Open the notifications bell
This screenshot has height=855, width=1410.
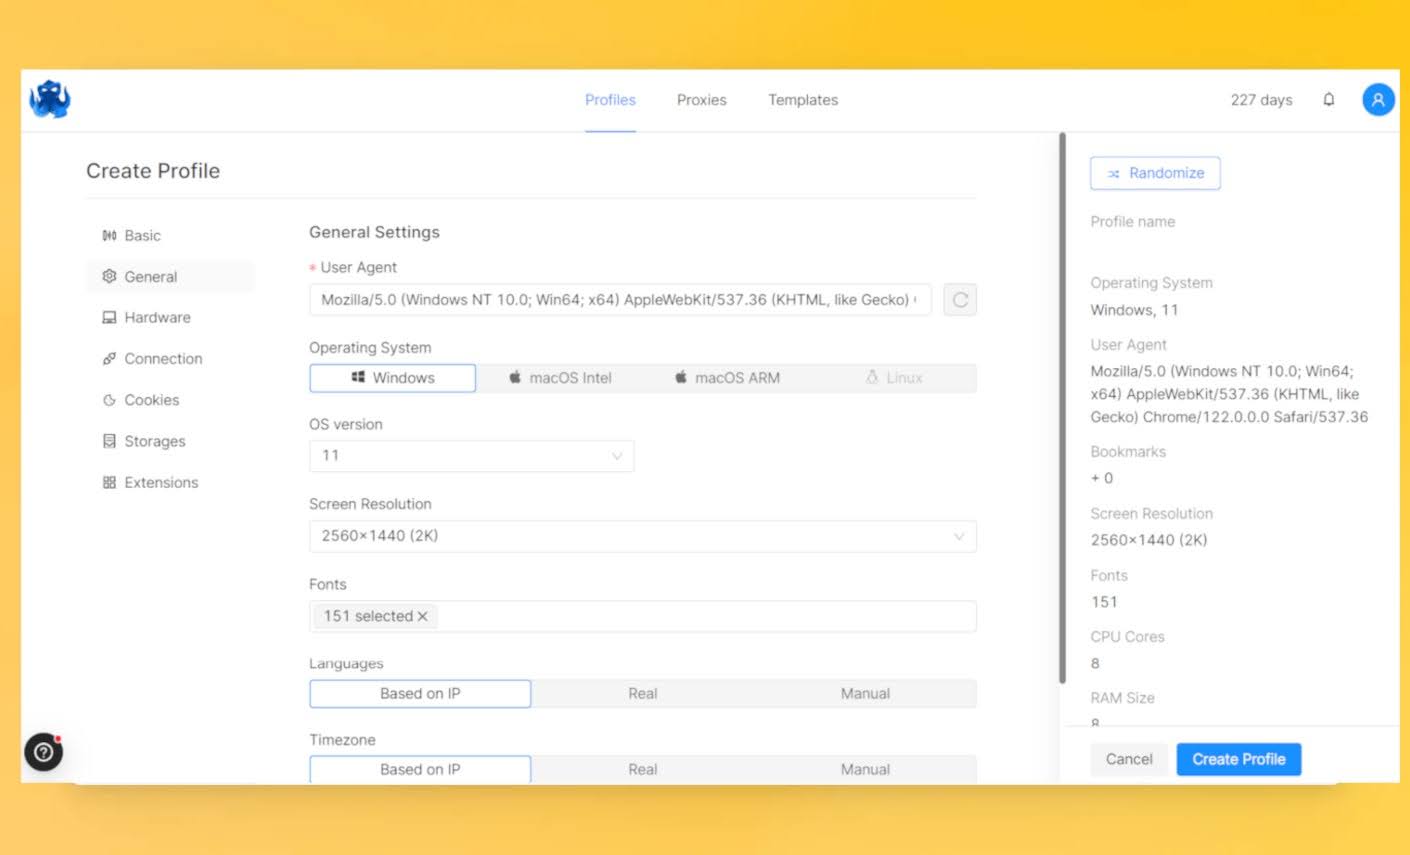click(x=1328, y=100)
